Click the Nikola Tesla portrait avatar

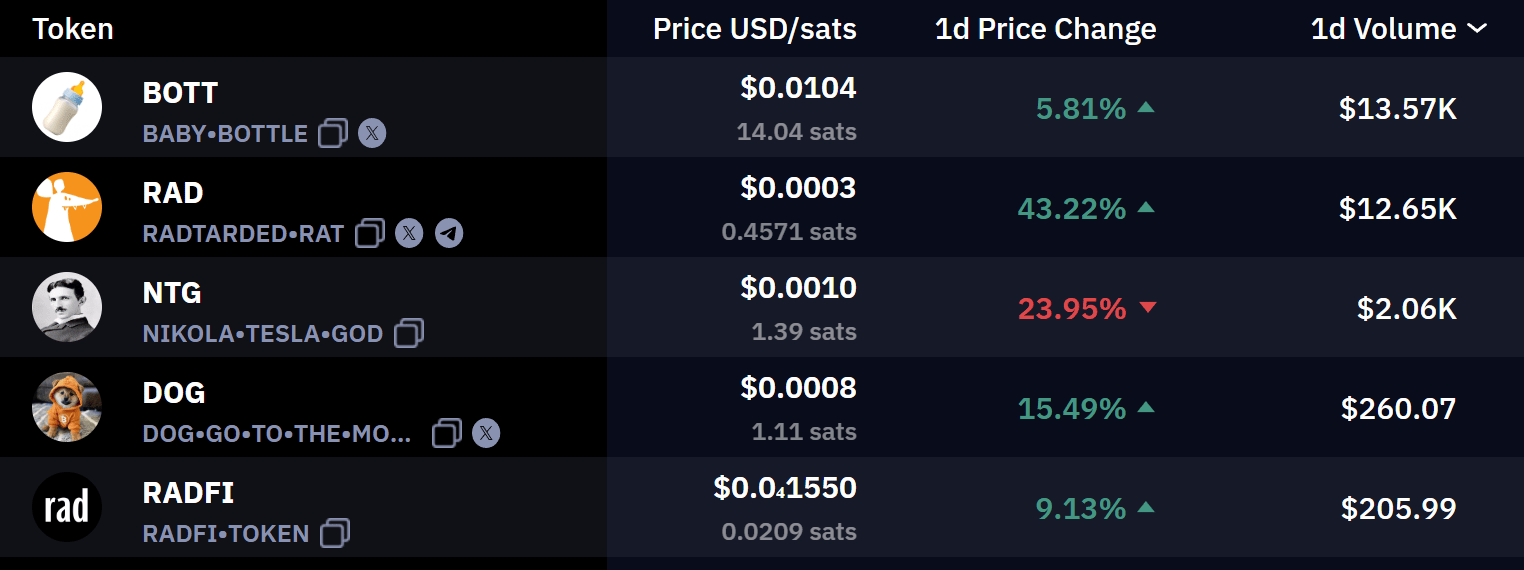(67, 307)
